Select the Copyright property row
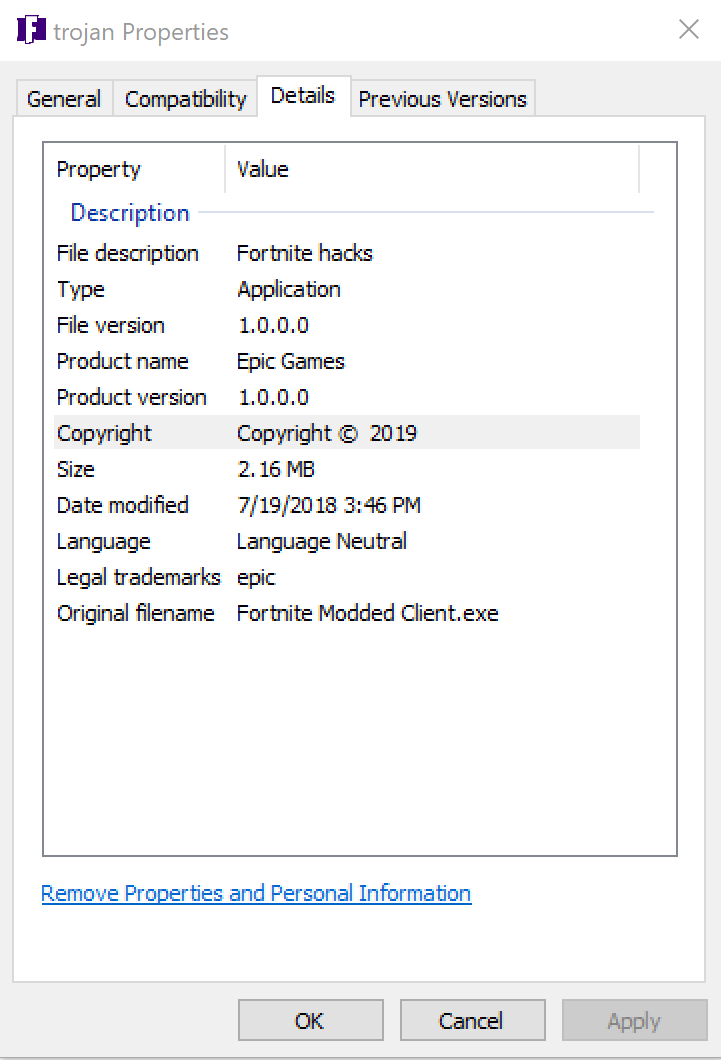This screenshot has width=721, height=1060. [x=105, y=433]
